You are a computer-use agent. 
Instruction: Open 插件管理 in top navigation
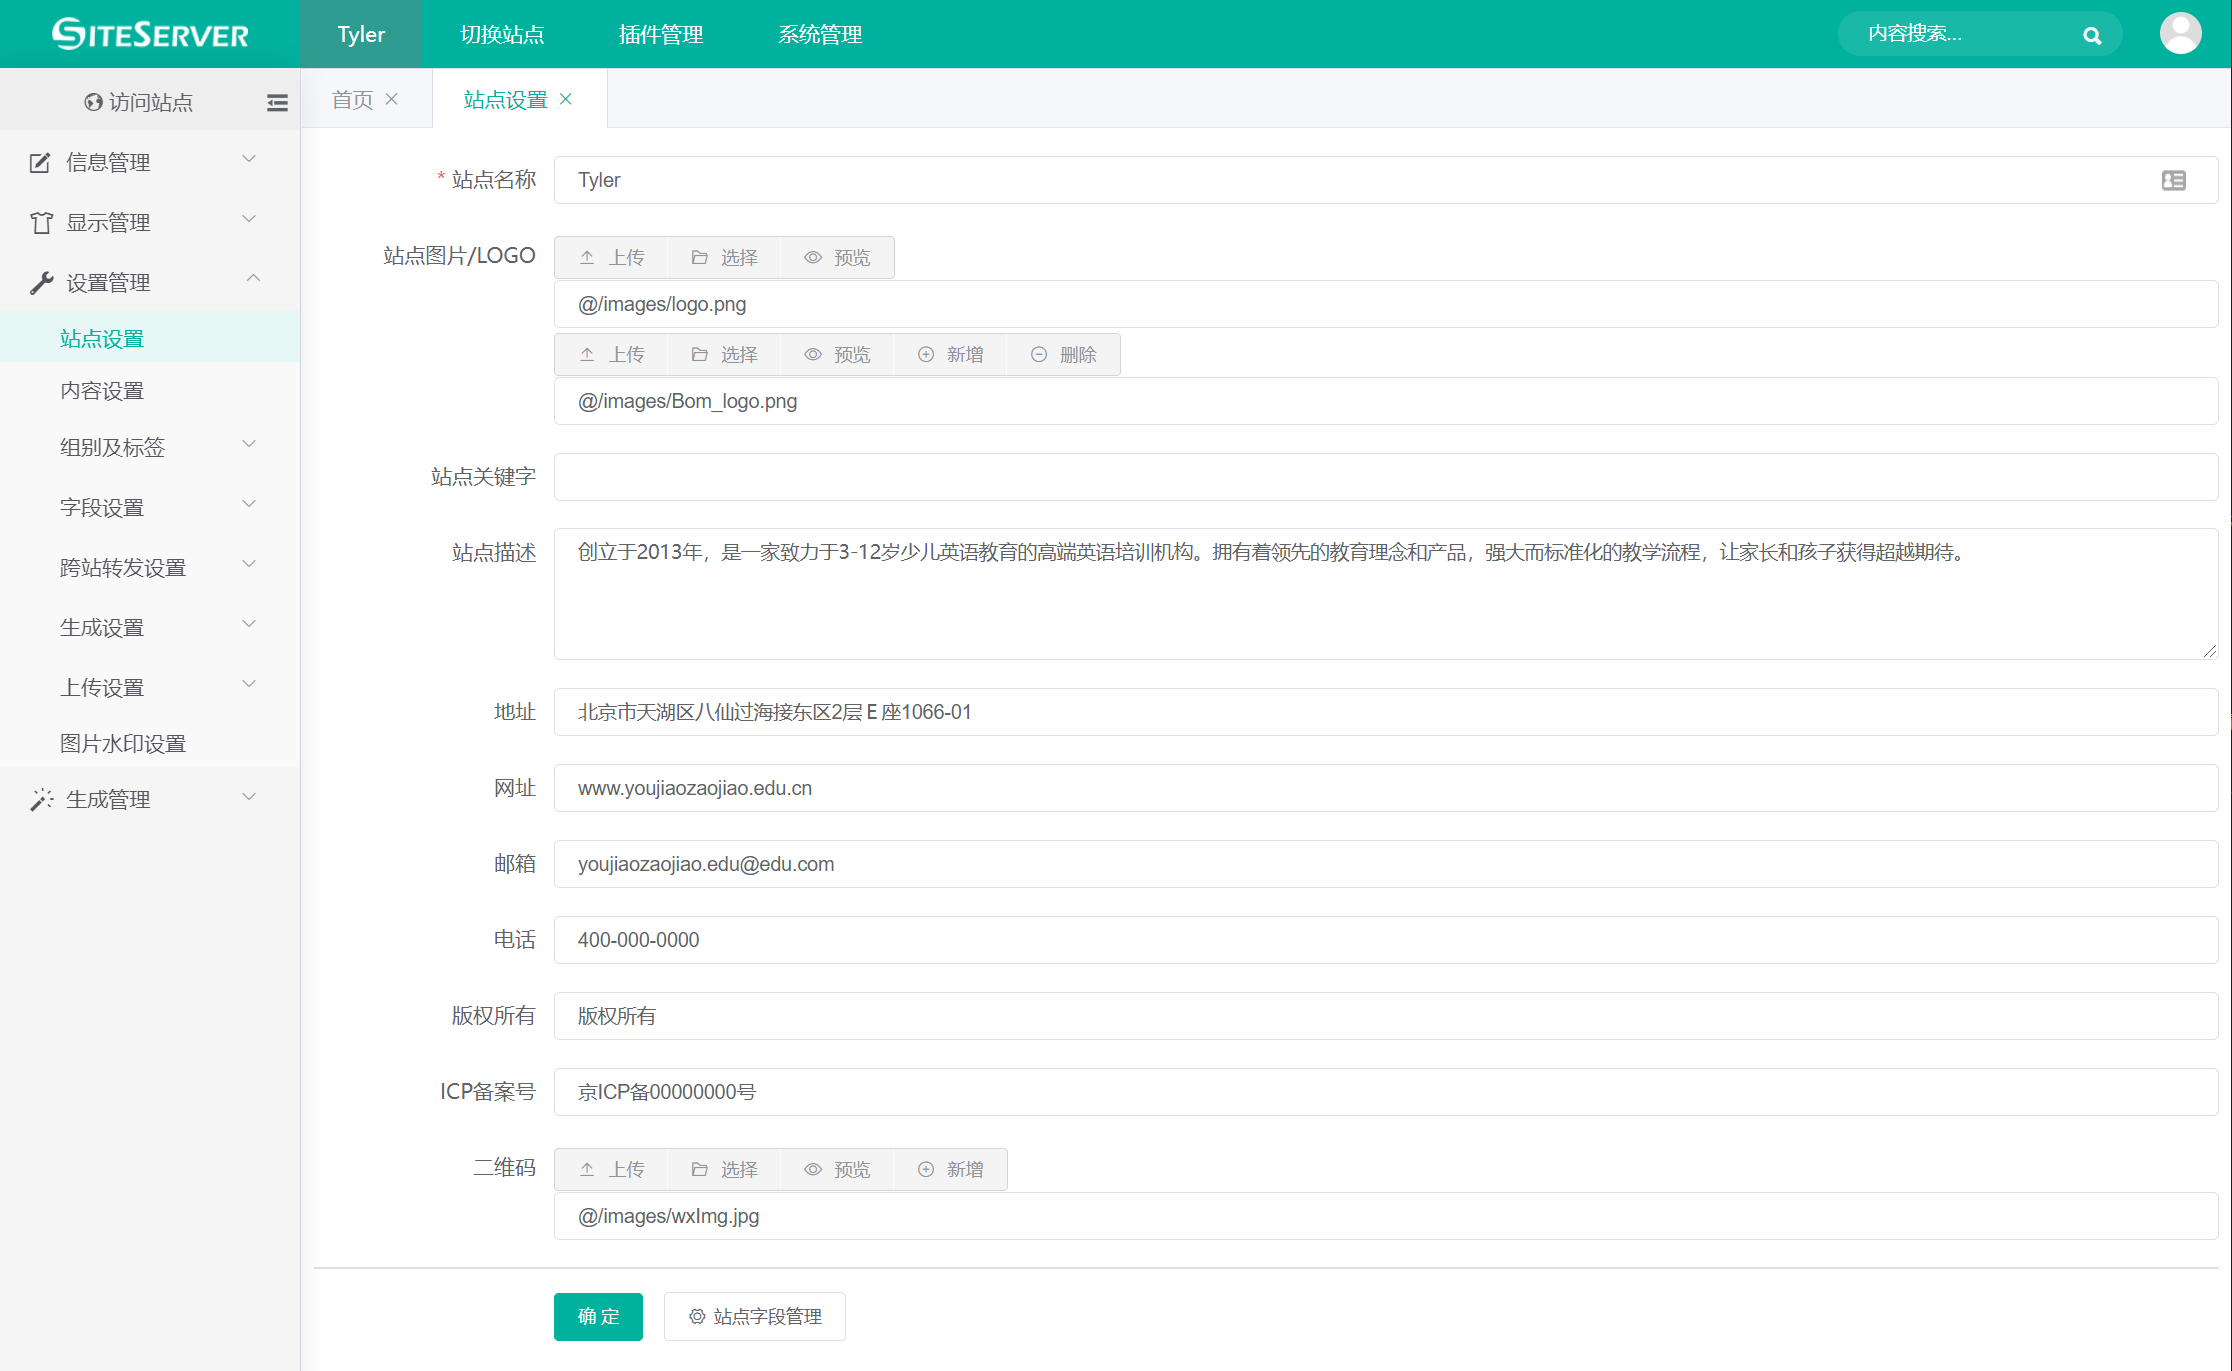tap(660, 34)
